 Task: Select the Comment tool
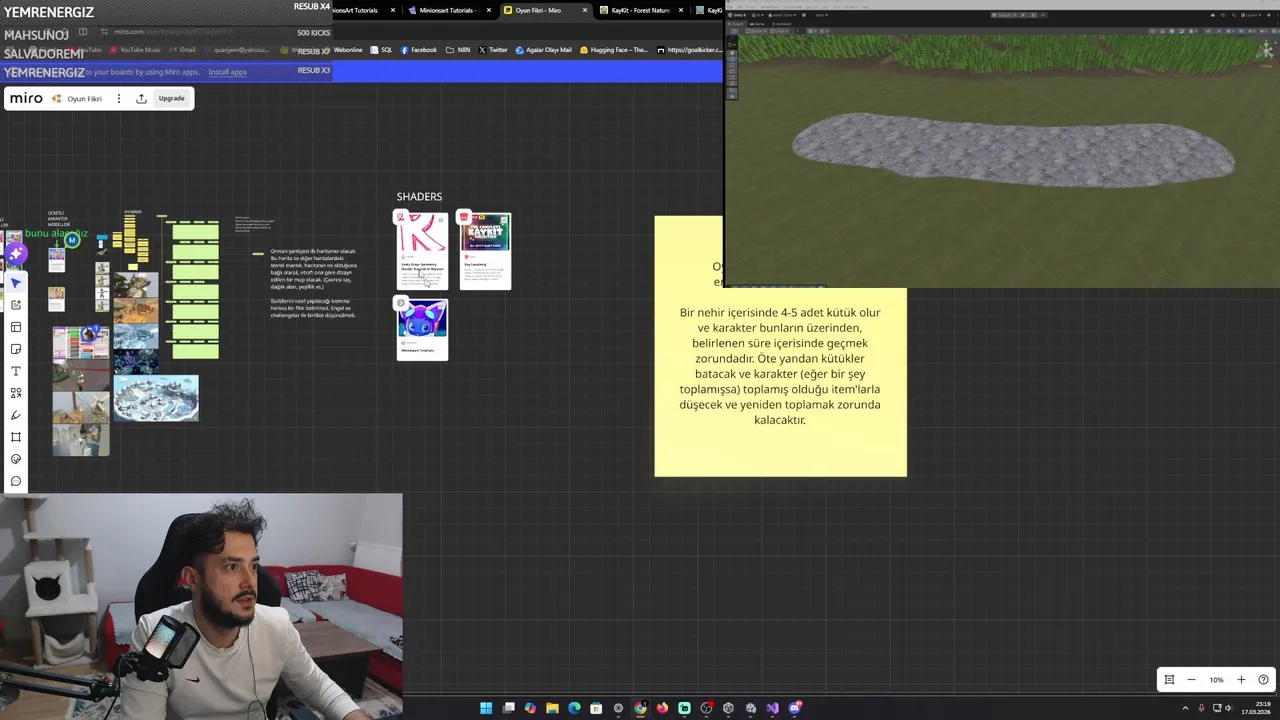[16, 481]
